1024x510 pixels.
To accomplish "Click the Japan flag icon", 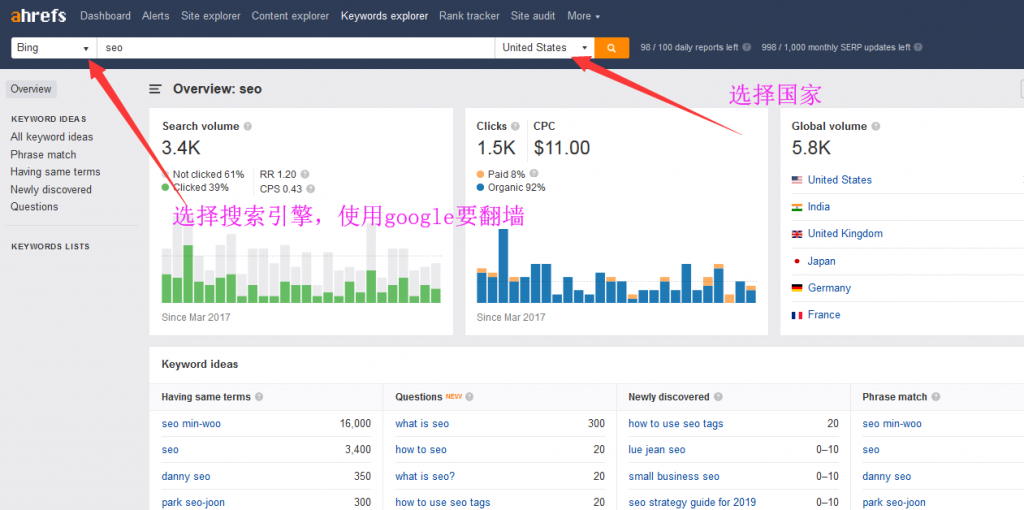I will (797, 261).
